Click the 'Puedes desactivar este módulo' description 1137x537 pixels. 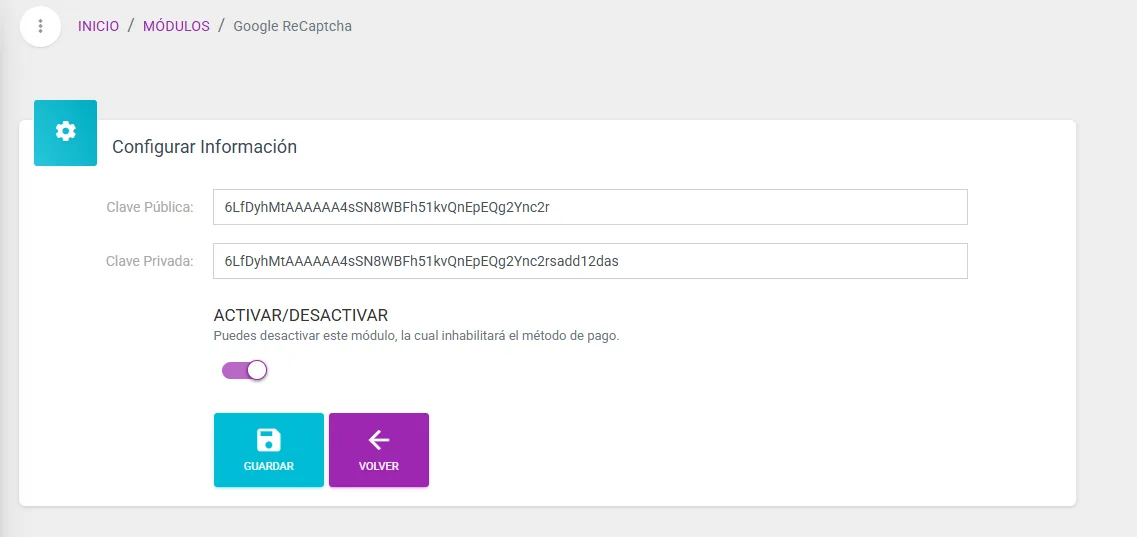(x=417, y=336)
